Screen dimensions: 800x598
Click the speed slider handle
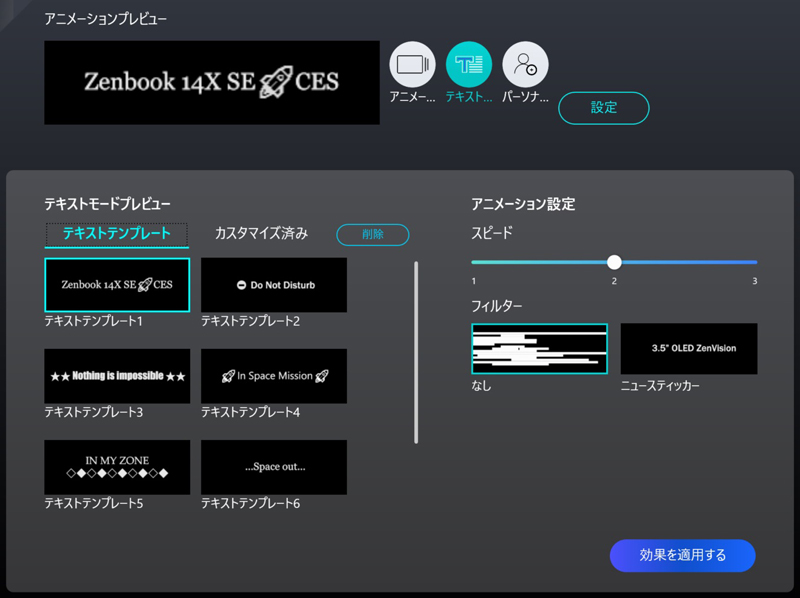(x=615, y=262)
